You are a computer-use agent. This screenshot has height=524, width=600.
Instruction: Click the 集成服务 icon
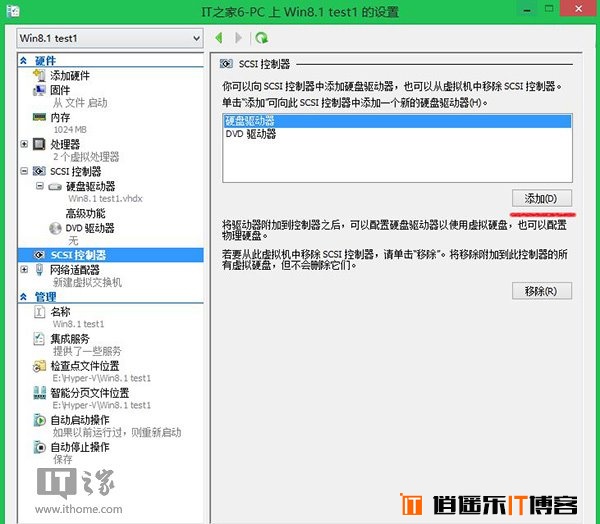tap(39, 339)
